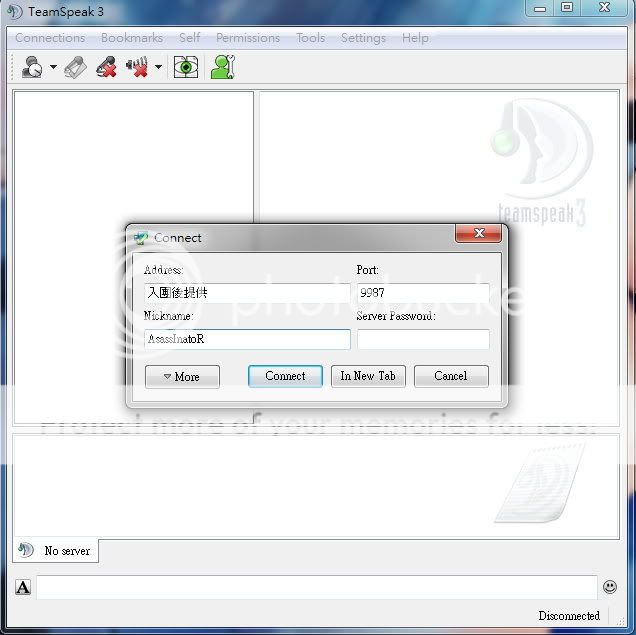The width and height of the screenshot is (636, 635).
Task: Expand the More options button
Action: (182, 377)
